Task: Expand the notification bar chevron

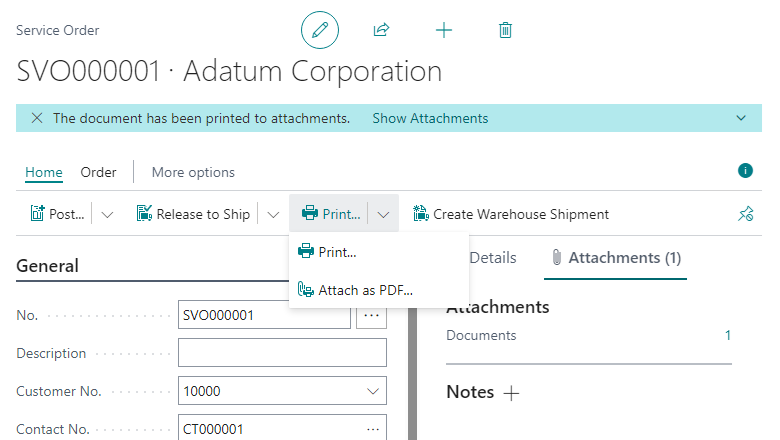Action: tap(741, 118)
